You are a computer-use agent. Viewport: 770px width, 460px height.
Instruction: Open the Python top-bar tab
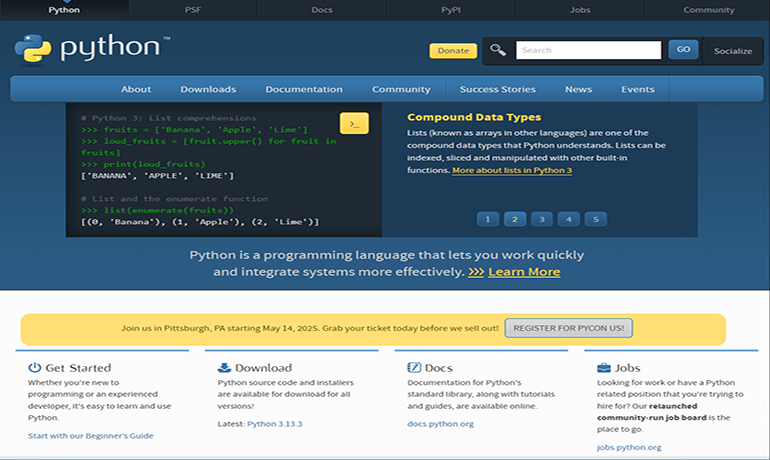click(64, 10)
